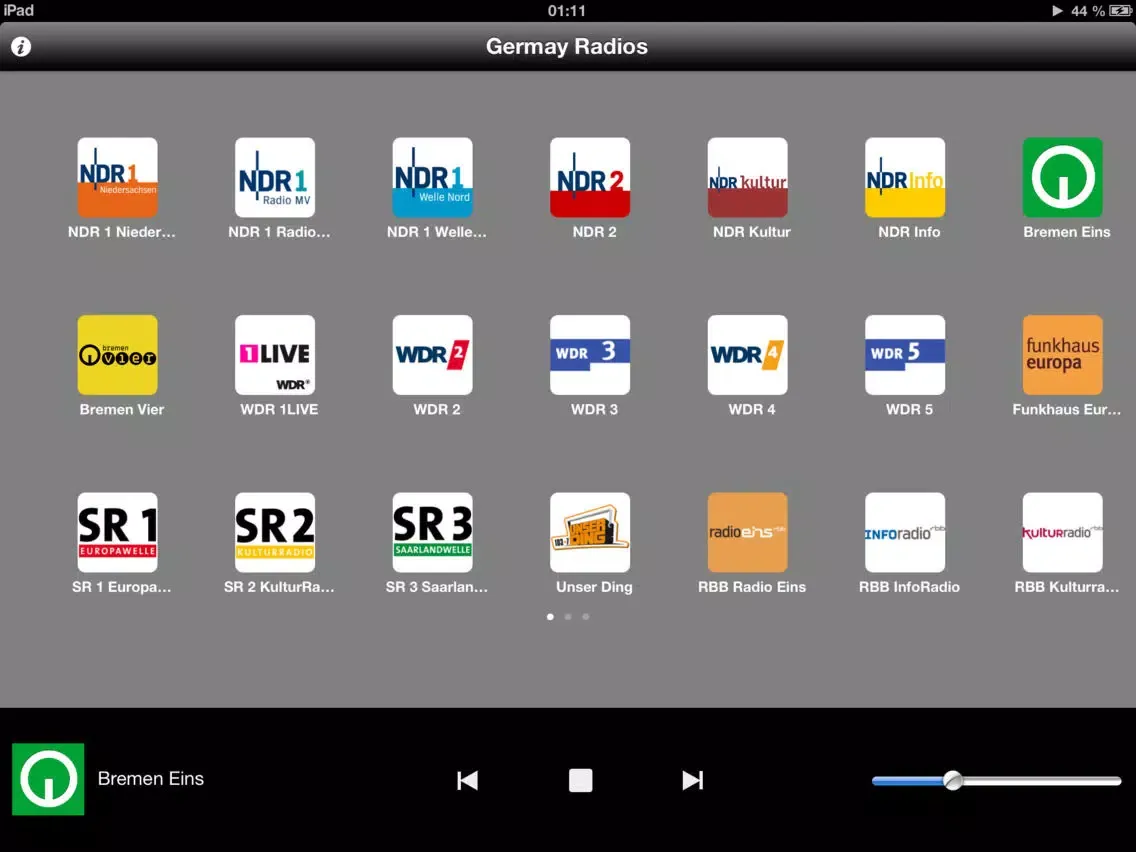
Task: Select the Funkhaus Europa station icon
Action: 1063,355
